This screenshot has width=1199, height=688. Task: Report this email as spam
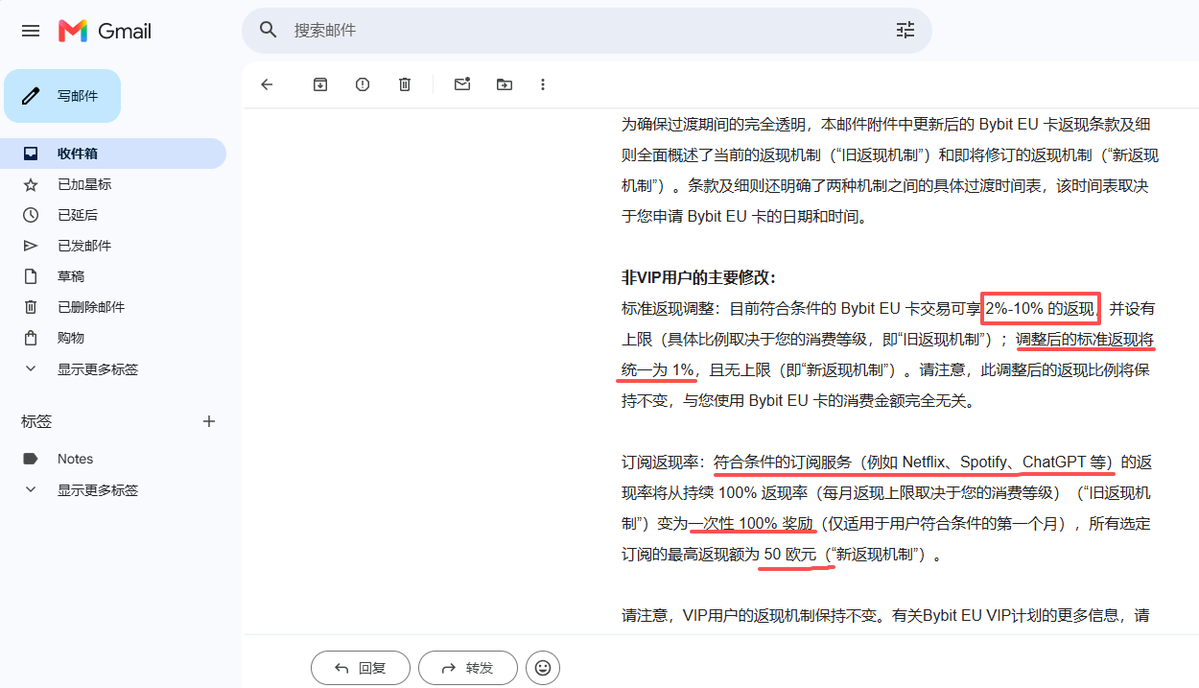pos(362,84)
